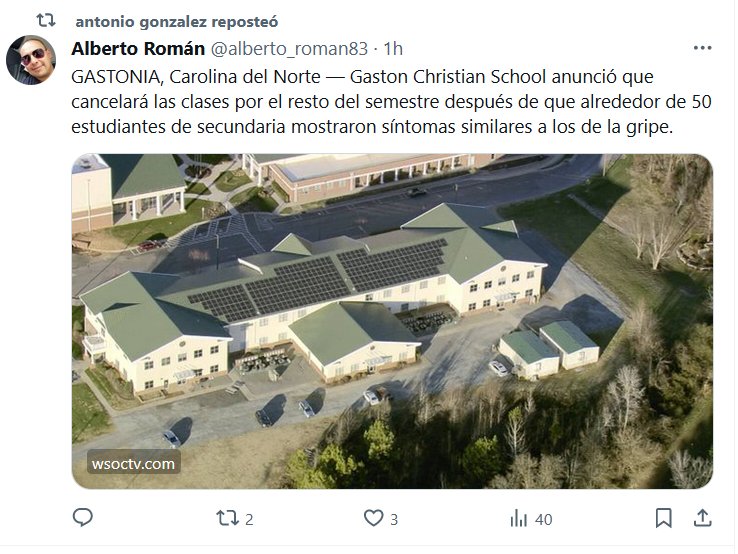Screen dimensions: 738x554
Task: Click the like count number 3
Action: coord(395,519)
